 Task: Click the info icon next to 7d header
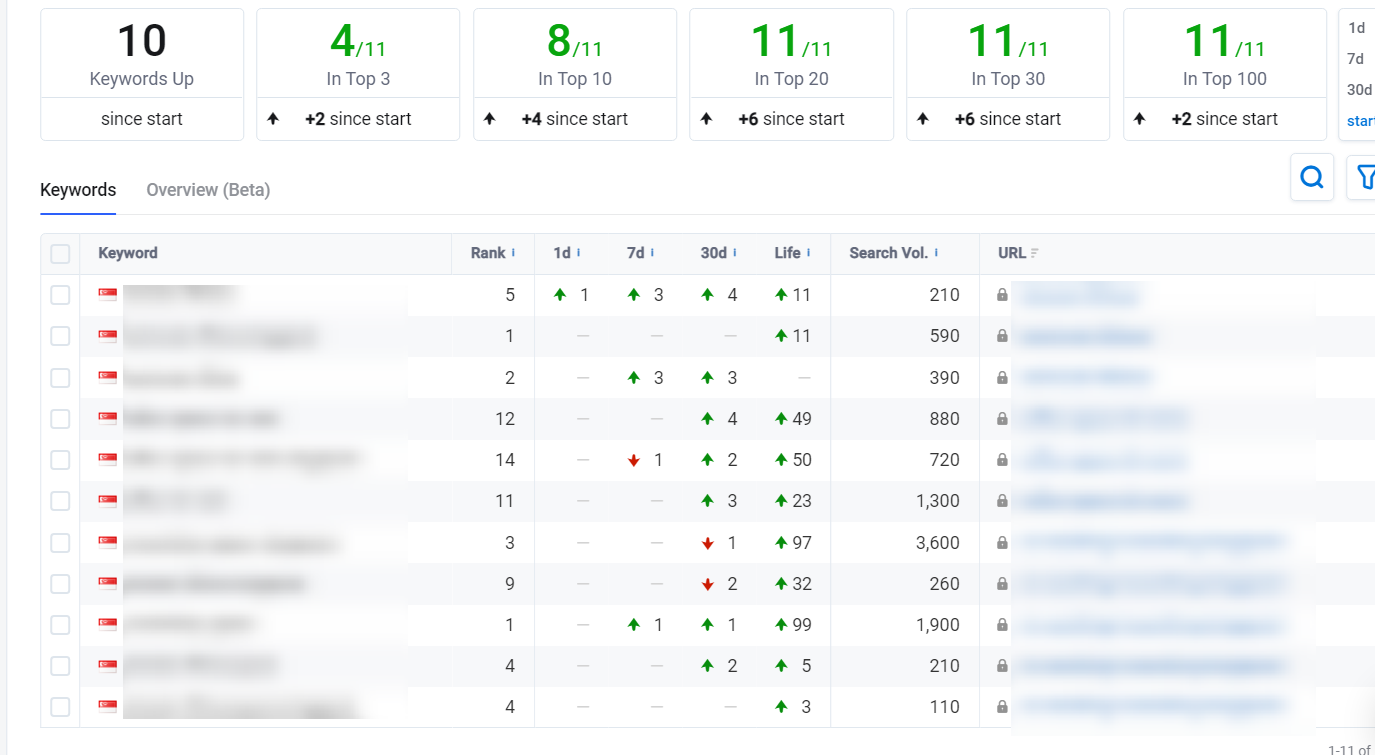[652, 253]
